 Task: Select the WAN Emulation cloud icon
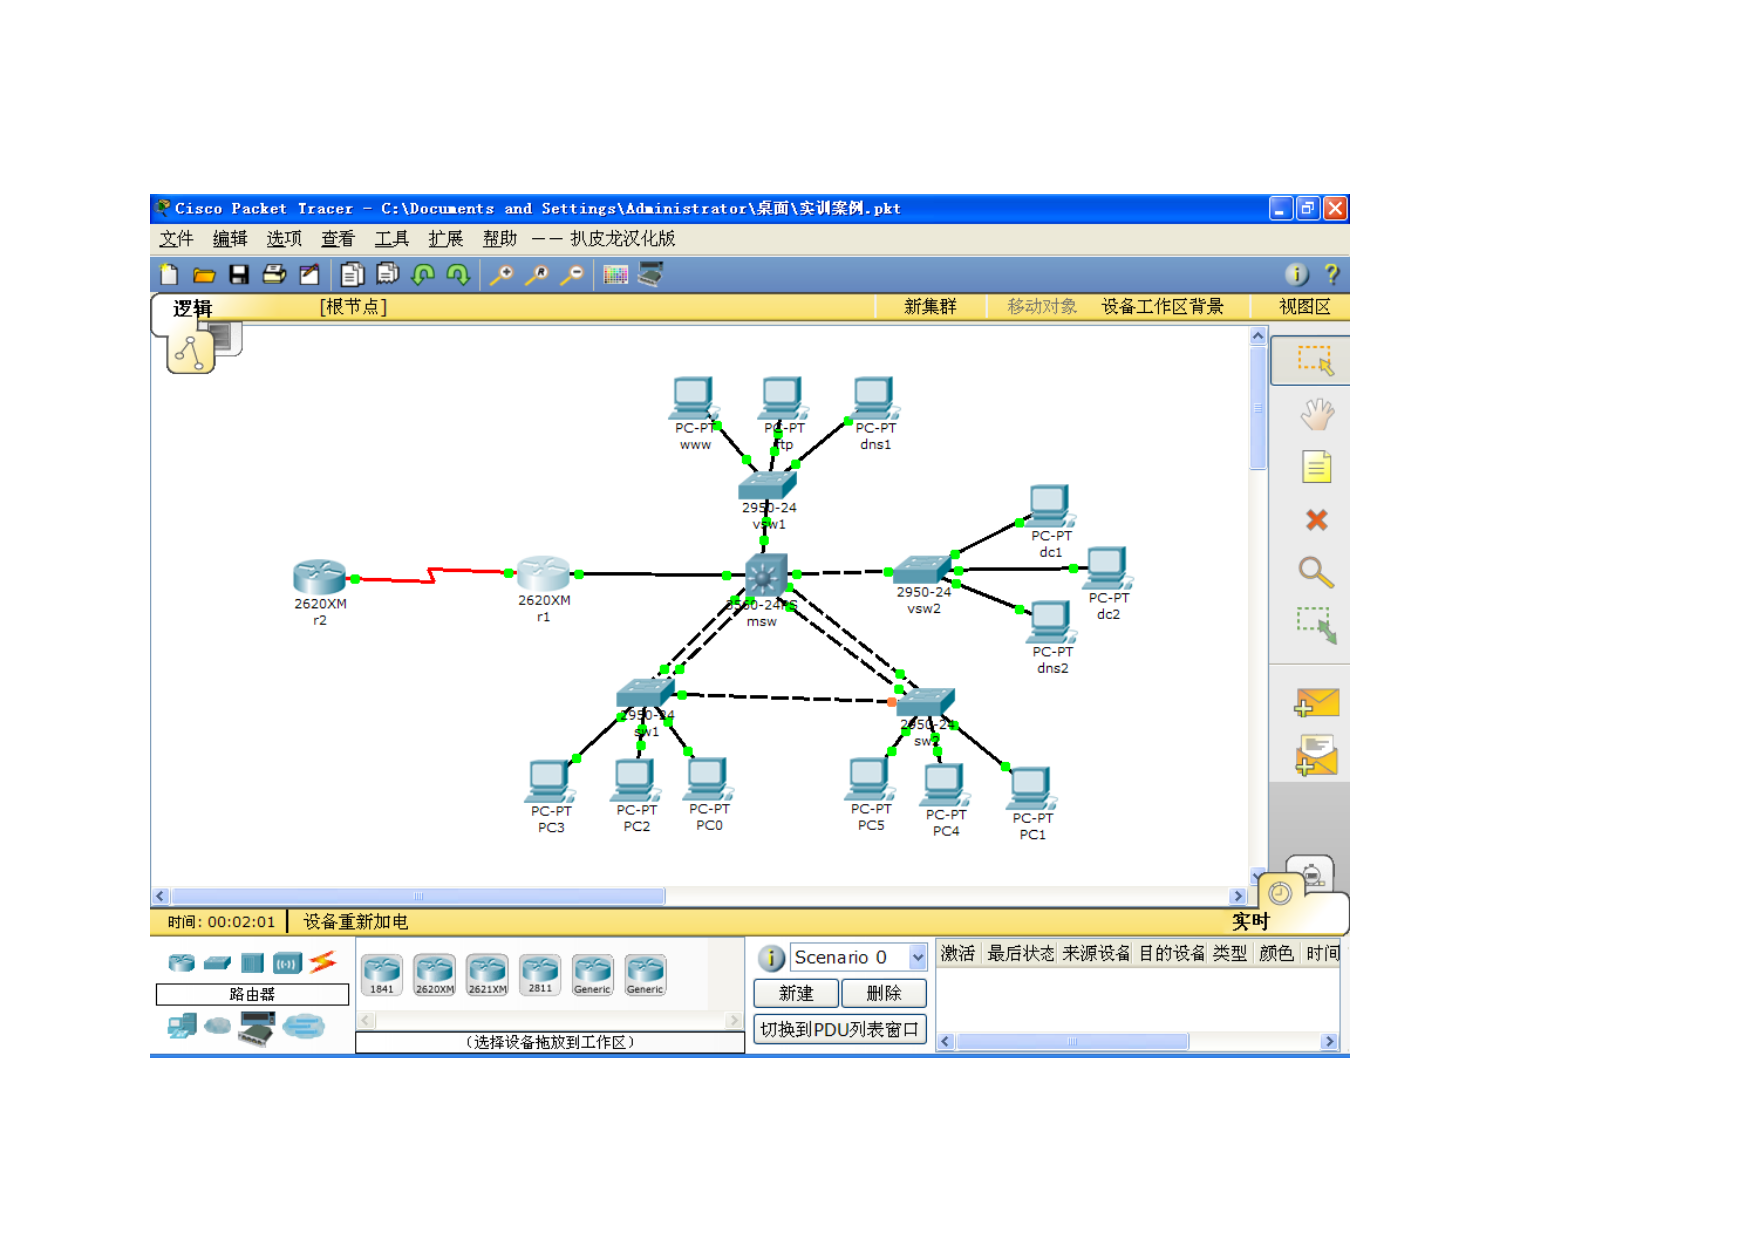[x=217, y=1026]
